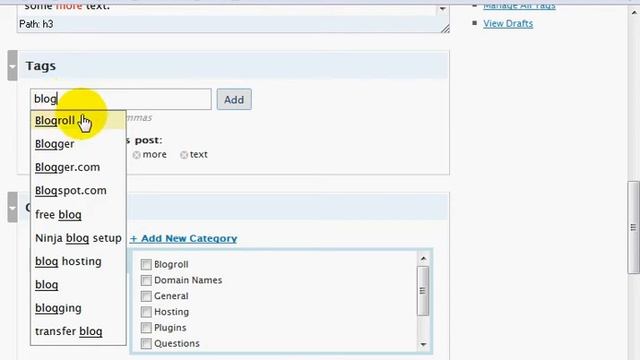Click the 'Path: h3' status text
640x360 pixels.
[36, 24]
